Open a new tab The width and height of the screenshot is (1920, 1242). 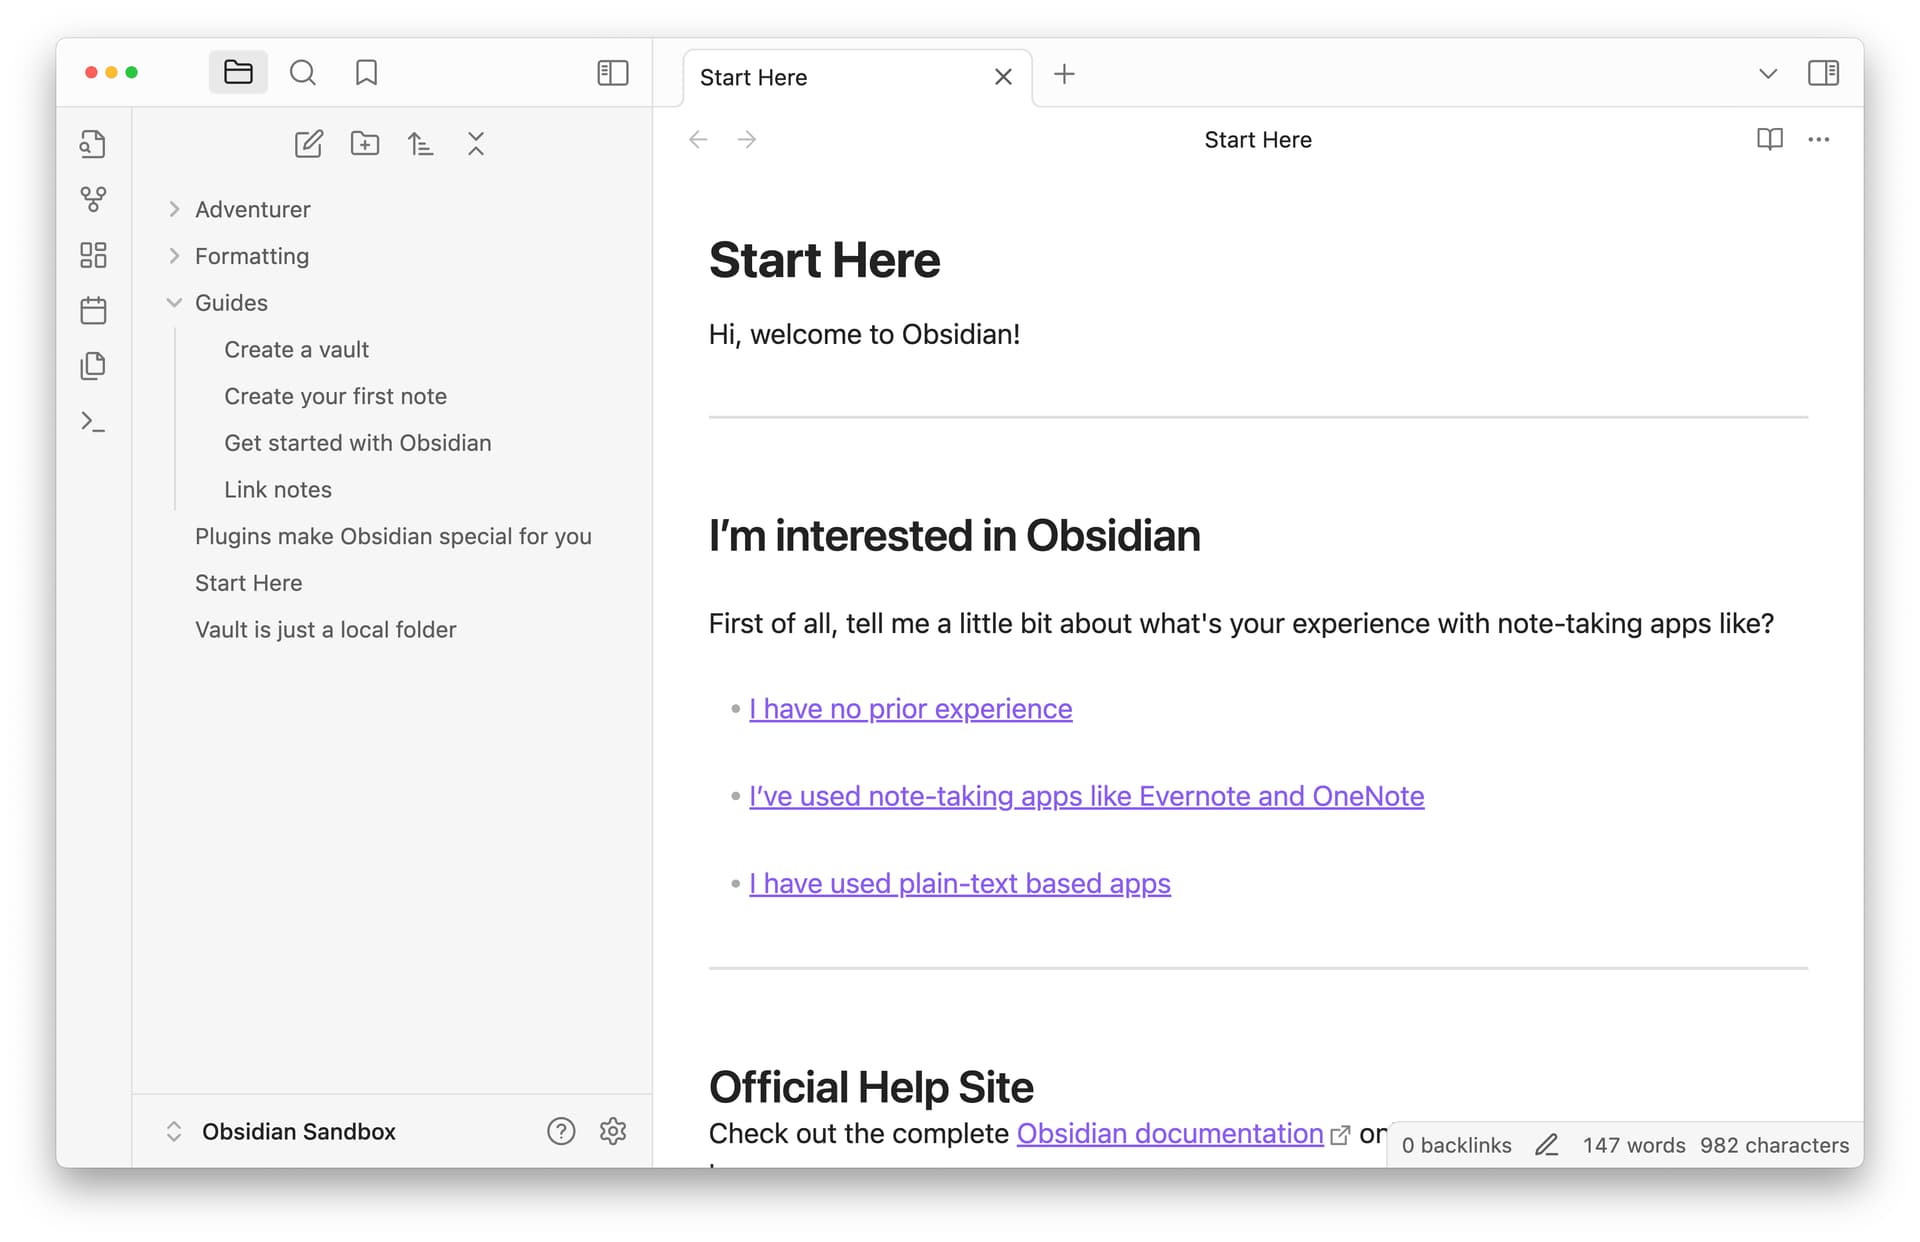[1064, 74]
